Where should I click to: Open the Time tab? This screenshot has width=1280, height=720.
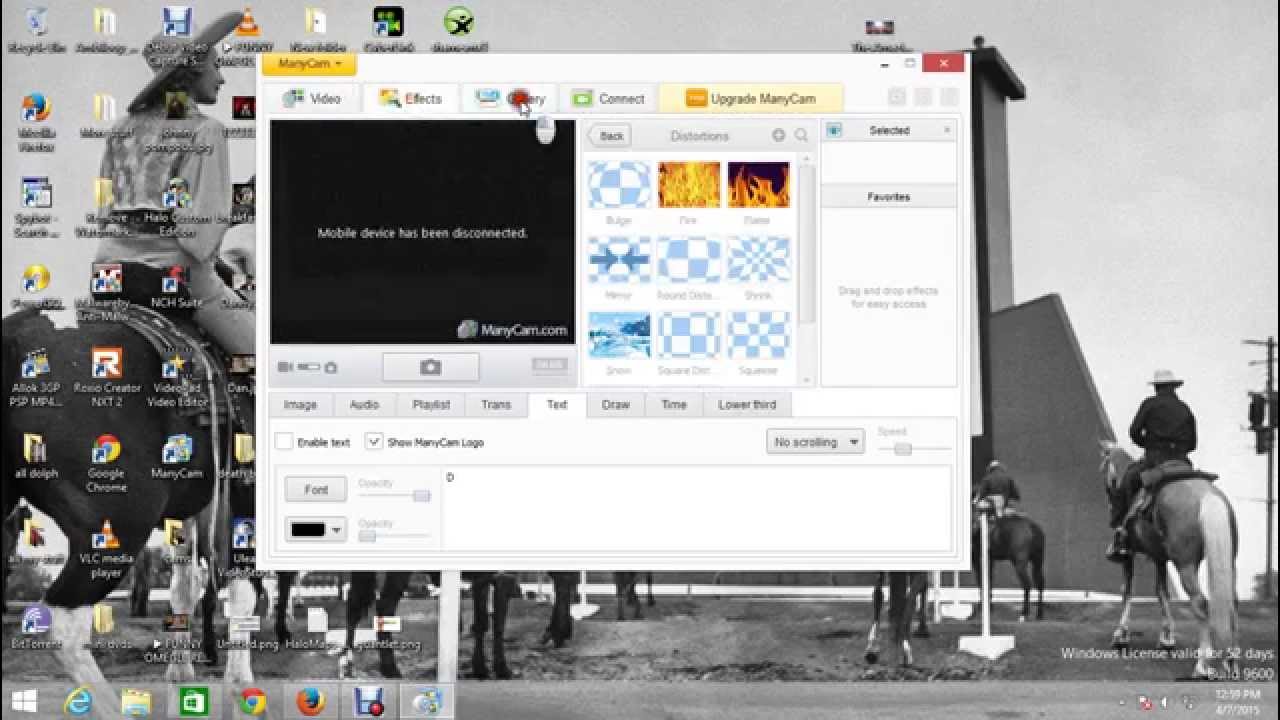pos(674,404)
